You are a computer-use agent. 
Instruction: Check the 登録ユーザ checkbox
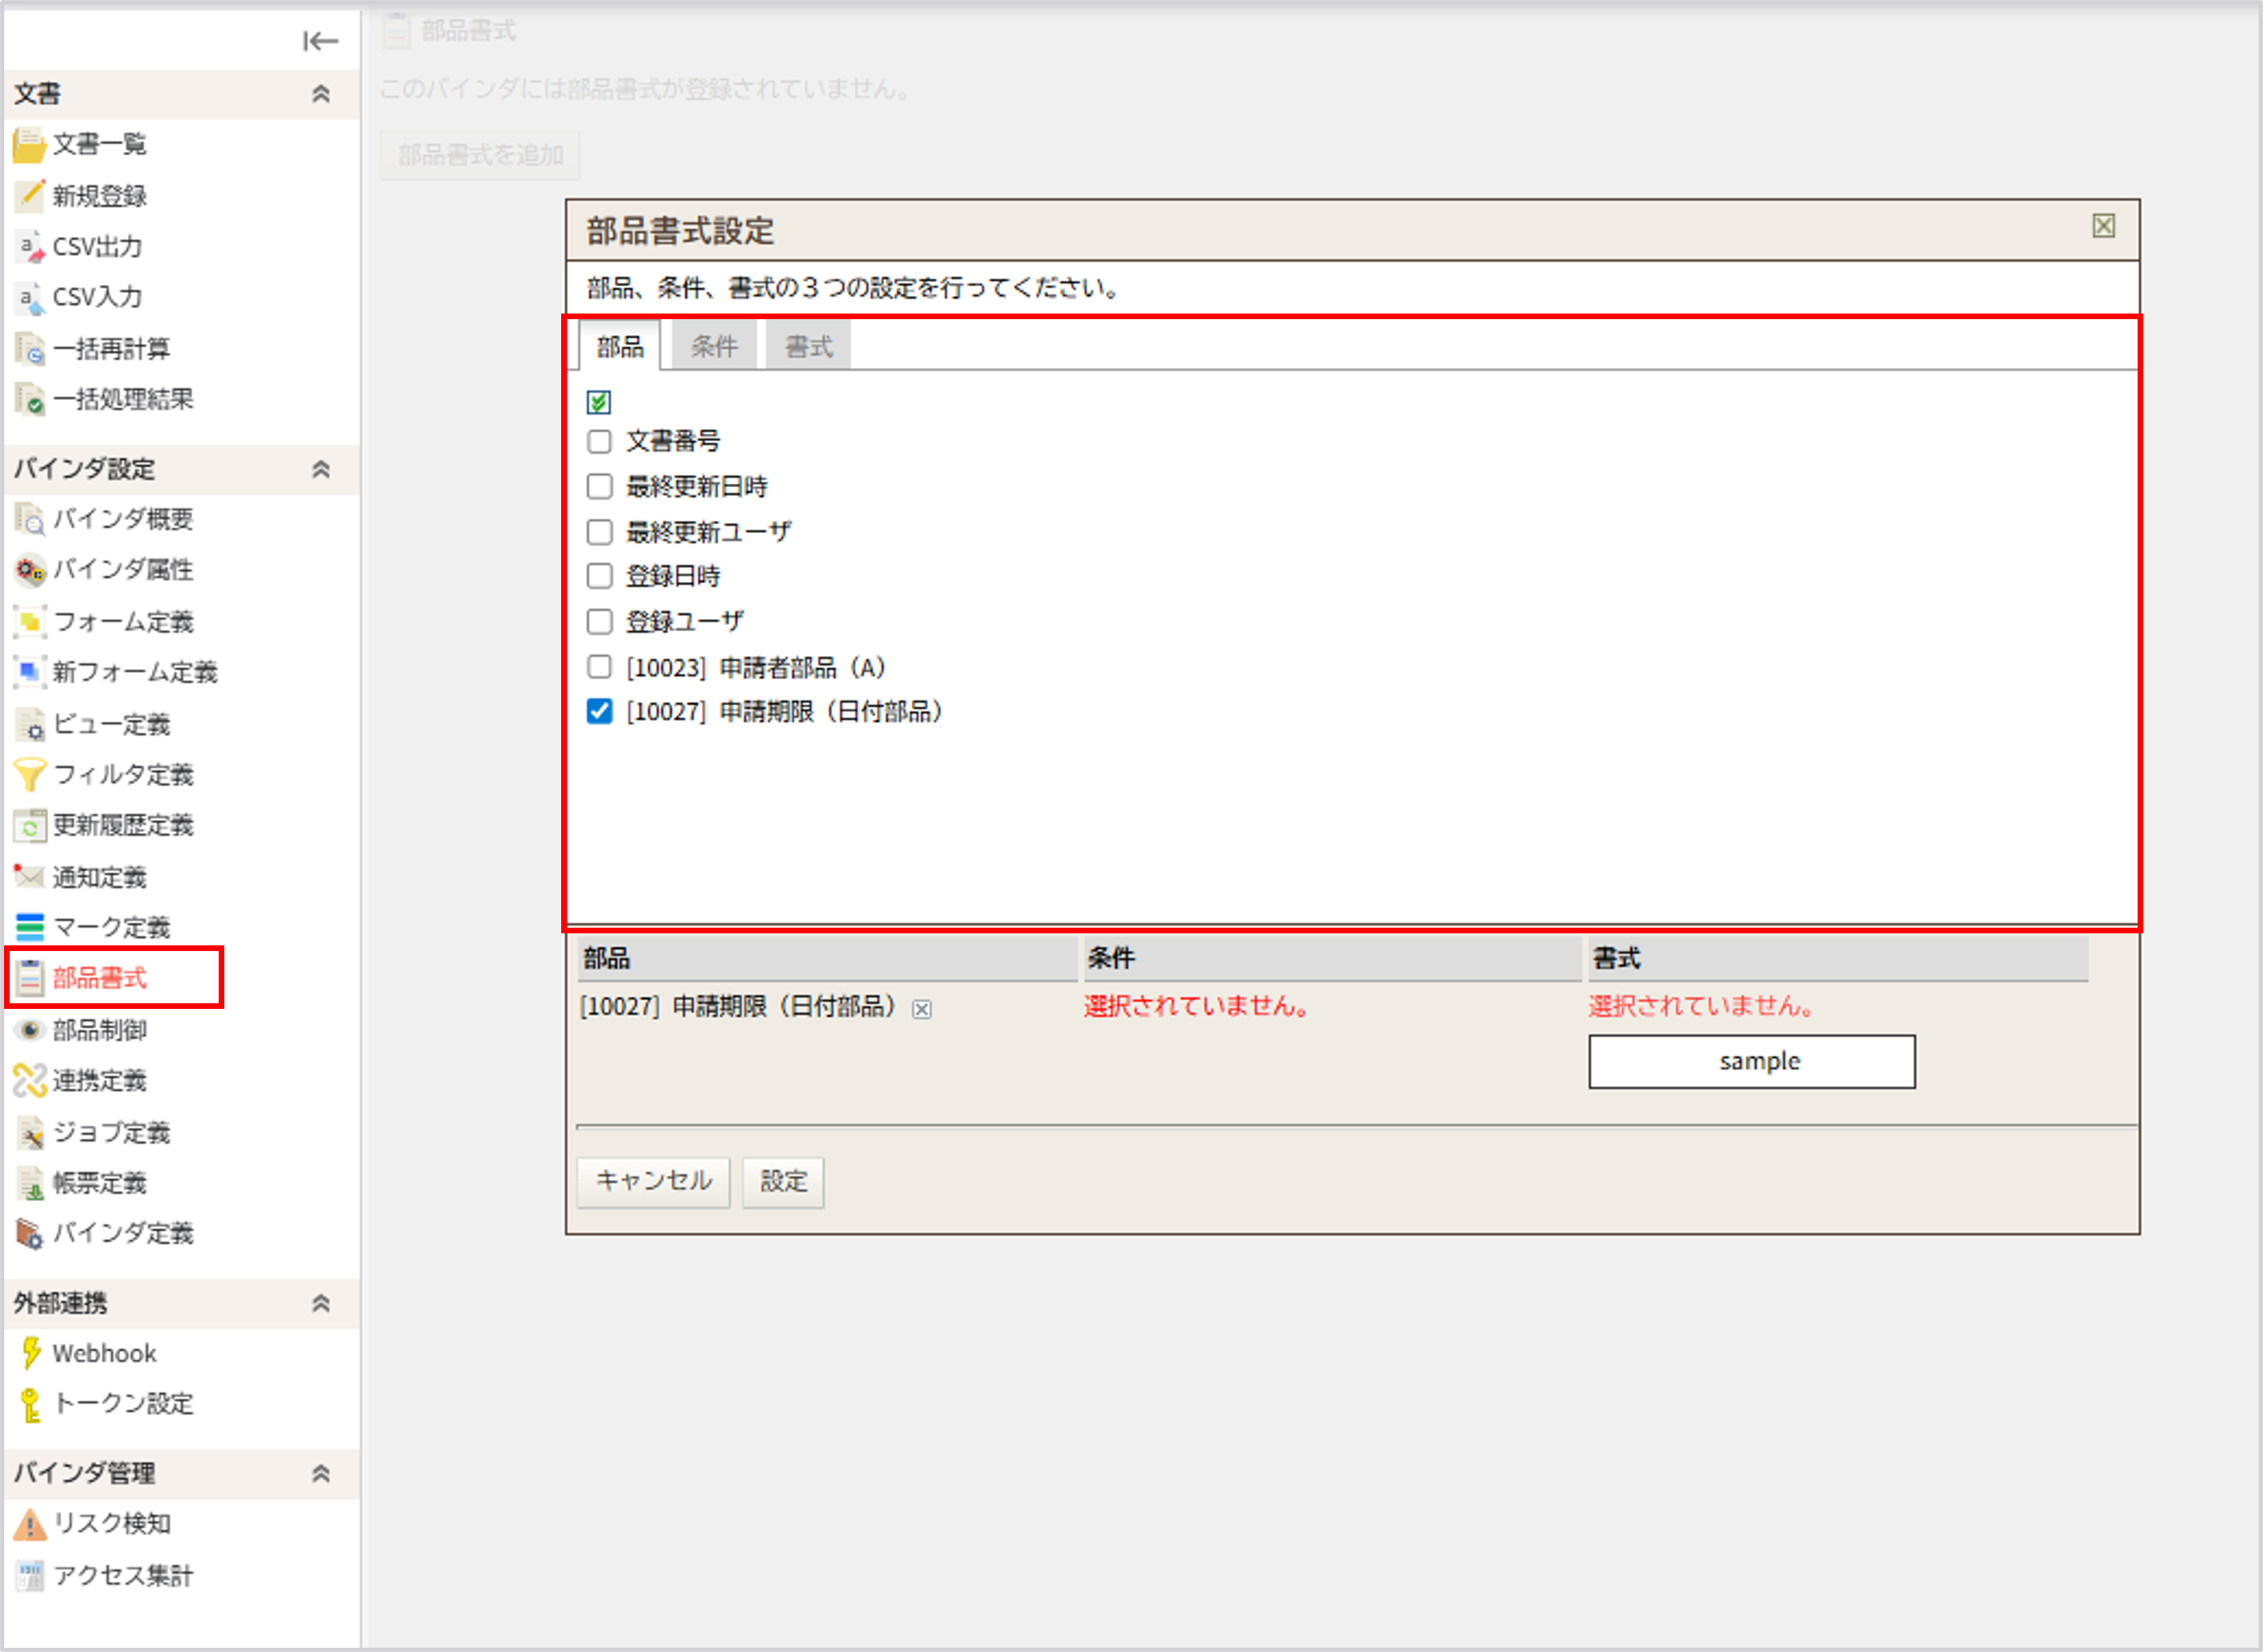[599, 622]
